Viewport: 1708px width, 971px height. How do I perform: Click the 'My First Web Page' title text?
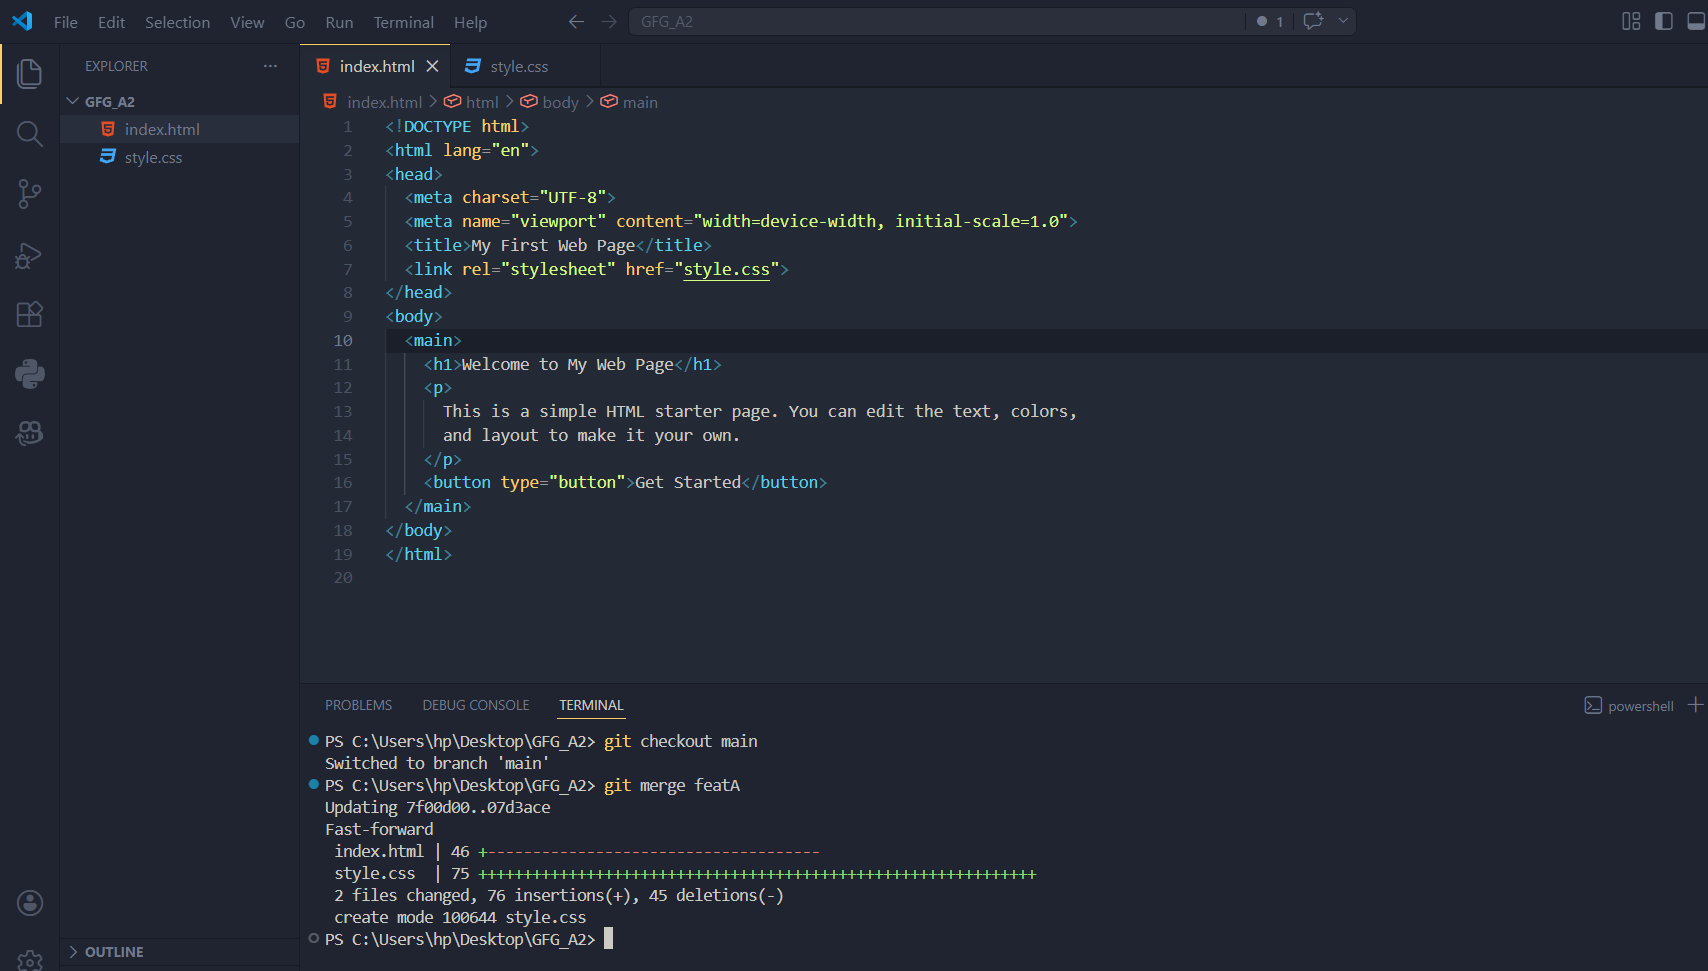[554, 245]
